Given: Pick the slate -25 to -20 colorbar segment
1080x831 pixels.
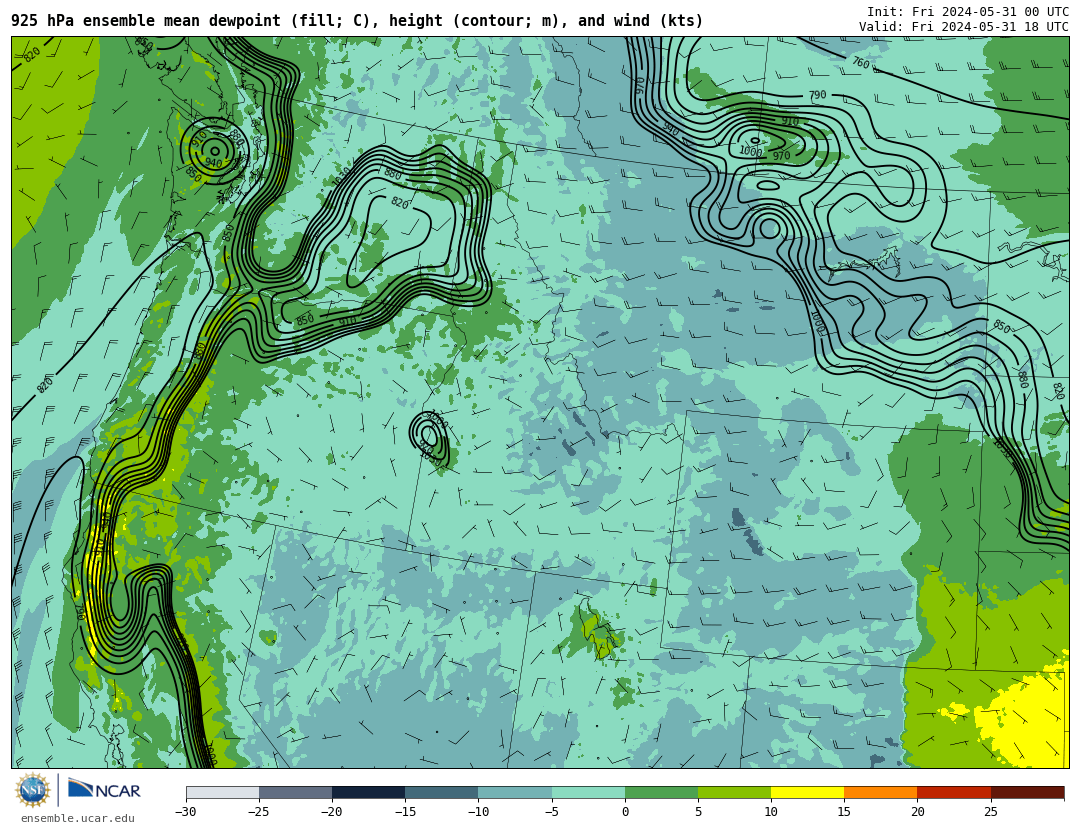Looking at the screenshot, I should click(x=295, y=793).
